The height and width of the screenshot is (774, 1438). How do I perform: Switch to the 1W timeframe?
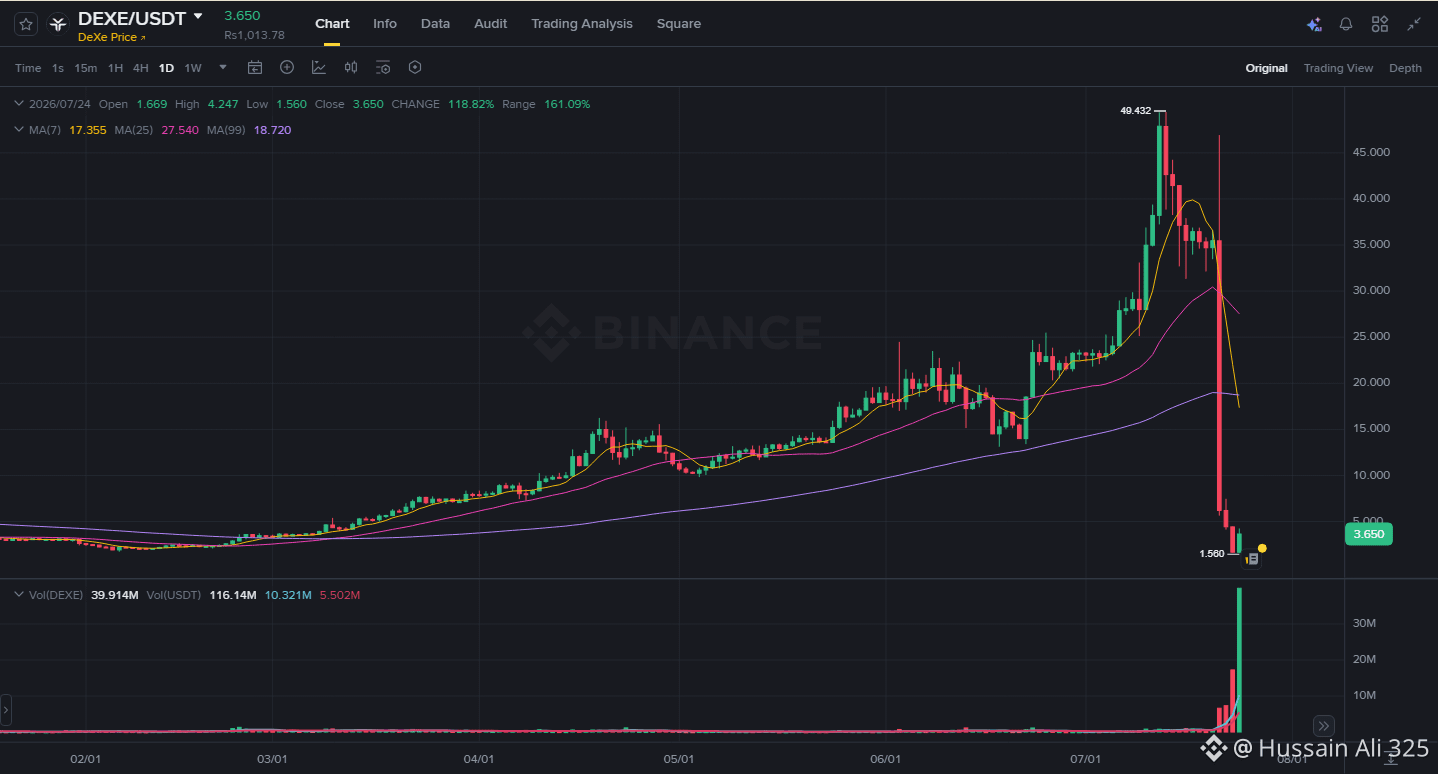tap(193, 68)
